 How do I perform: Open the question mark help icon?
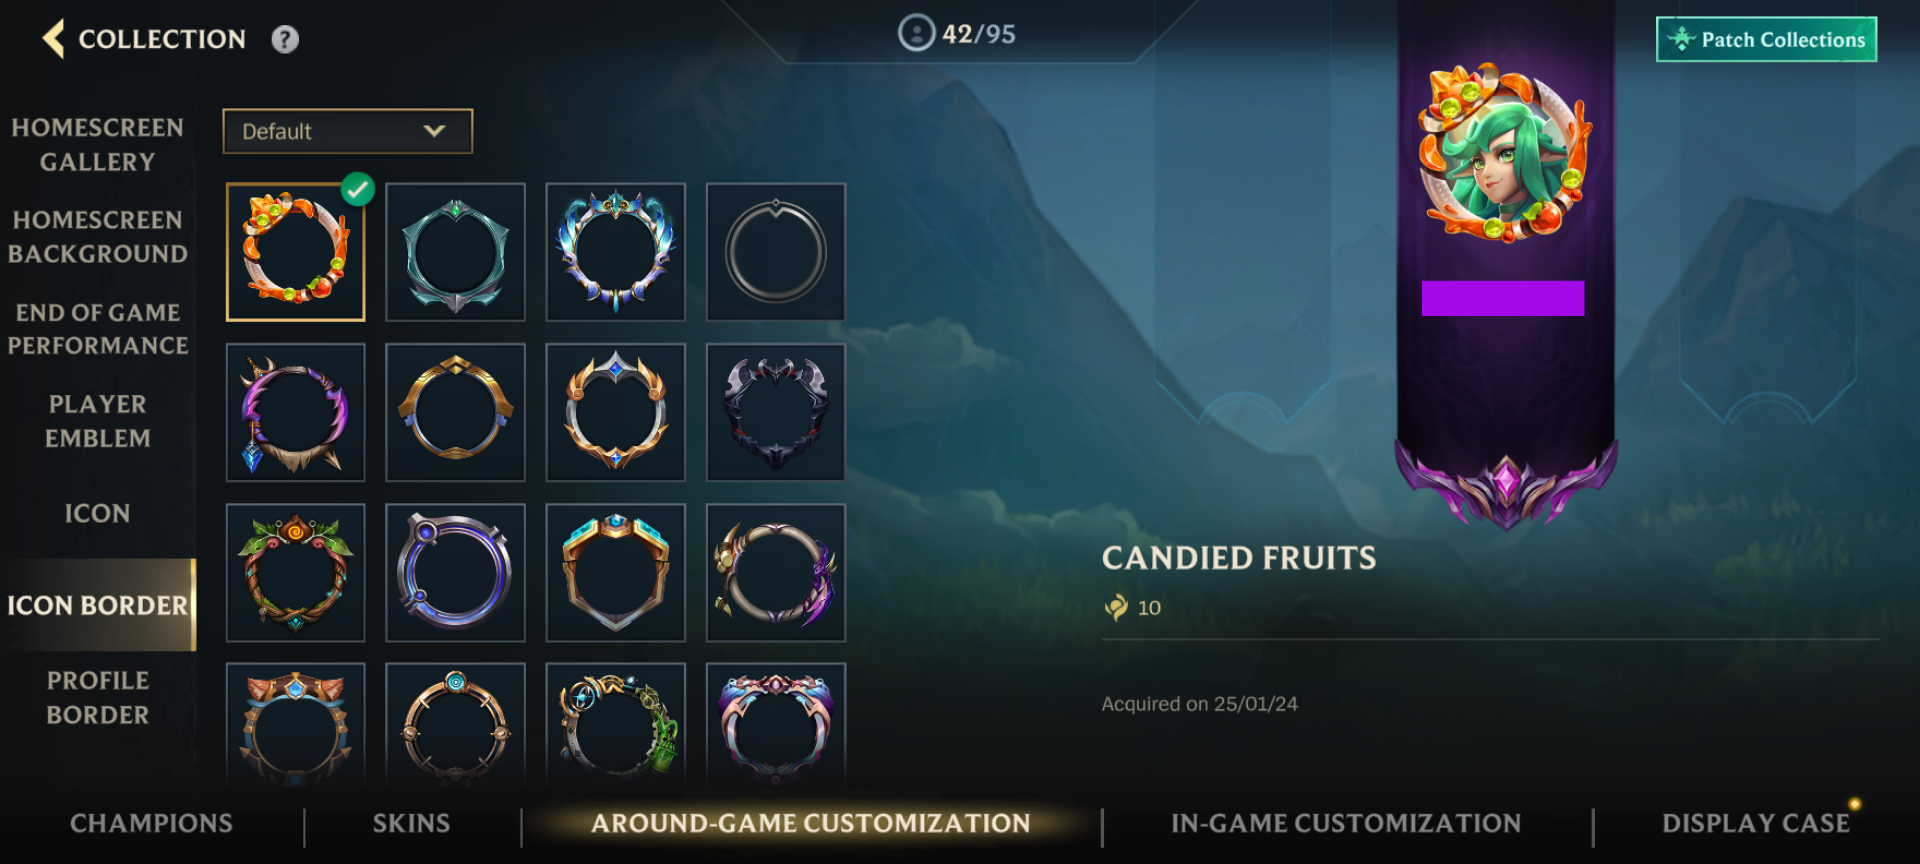[285, 39]
